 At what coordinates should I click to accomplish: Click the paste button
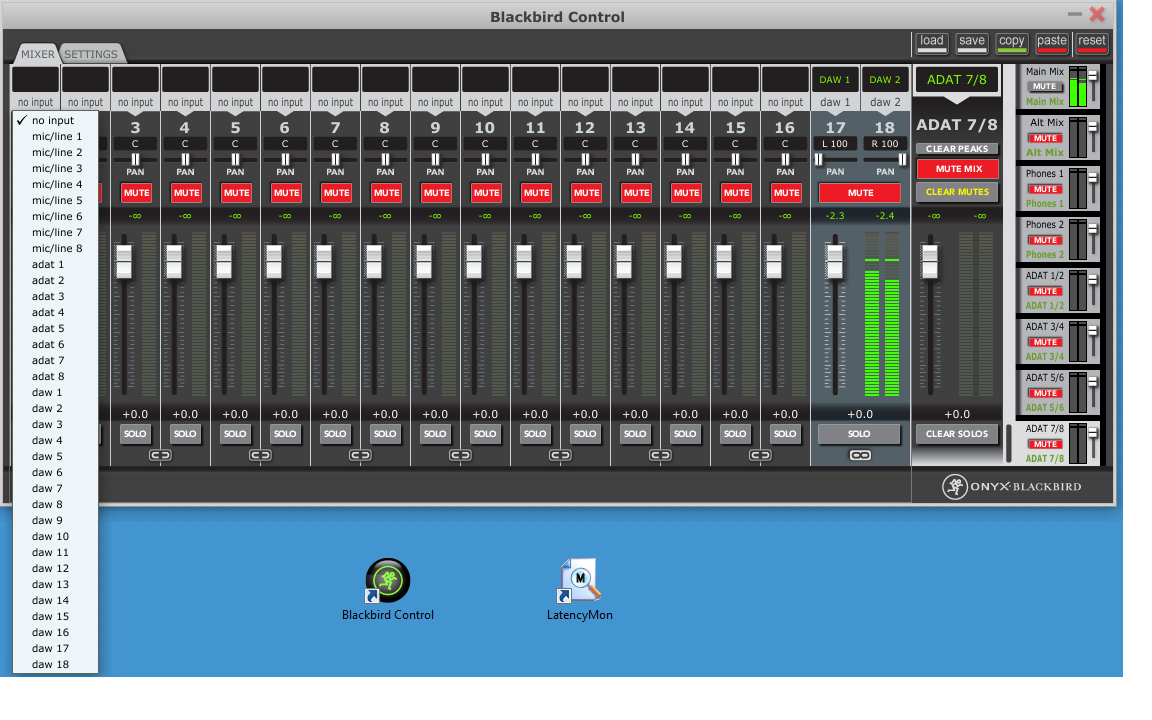point(1051,43)
